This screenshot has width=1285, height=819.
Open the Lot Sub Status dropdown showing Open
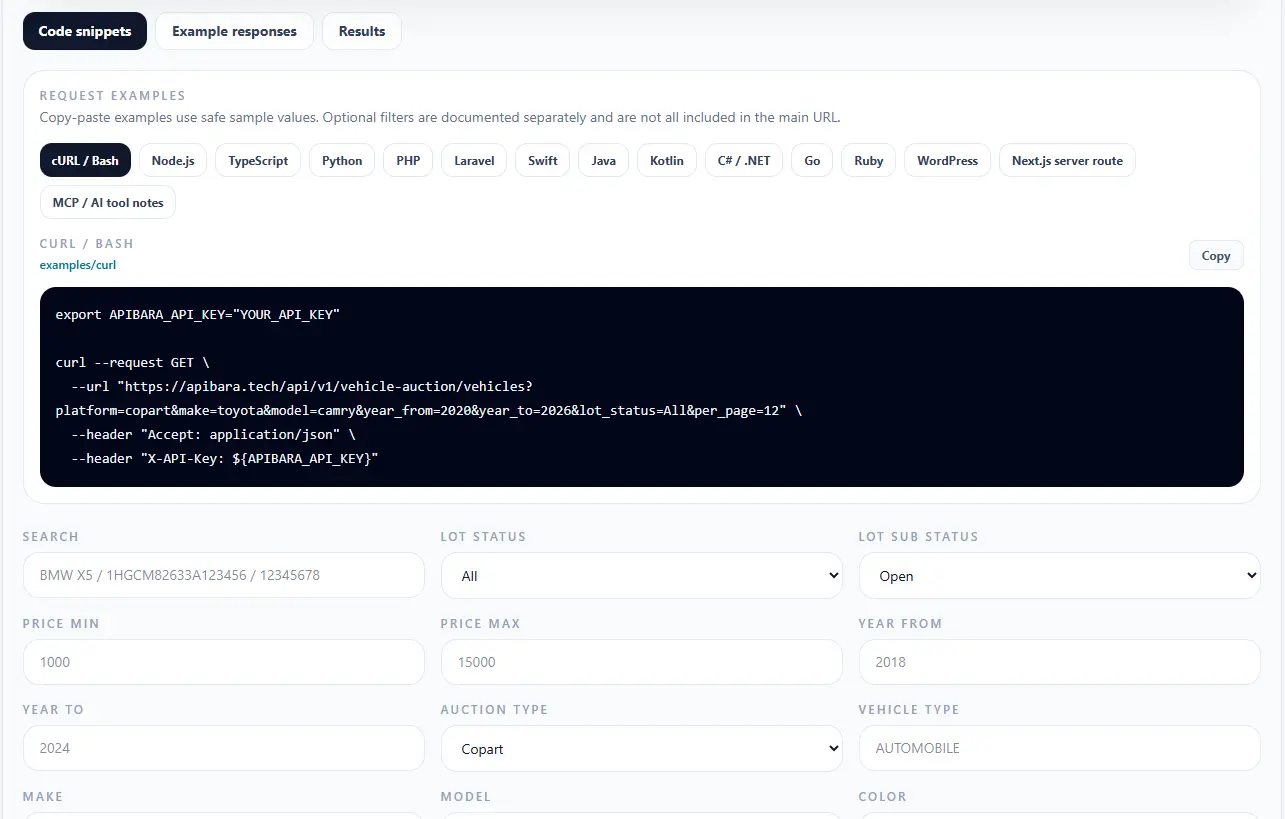[x=1059, y=575]
